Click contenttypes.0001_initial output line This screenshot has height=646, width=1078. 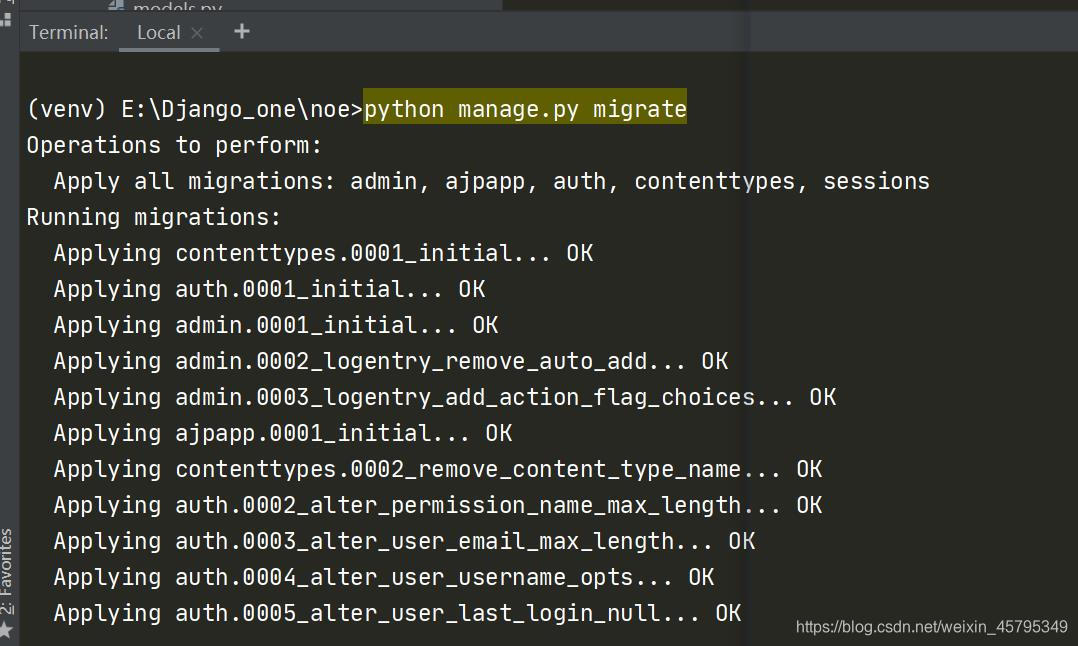click(323, 253)
